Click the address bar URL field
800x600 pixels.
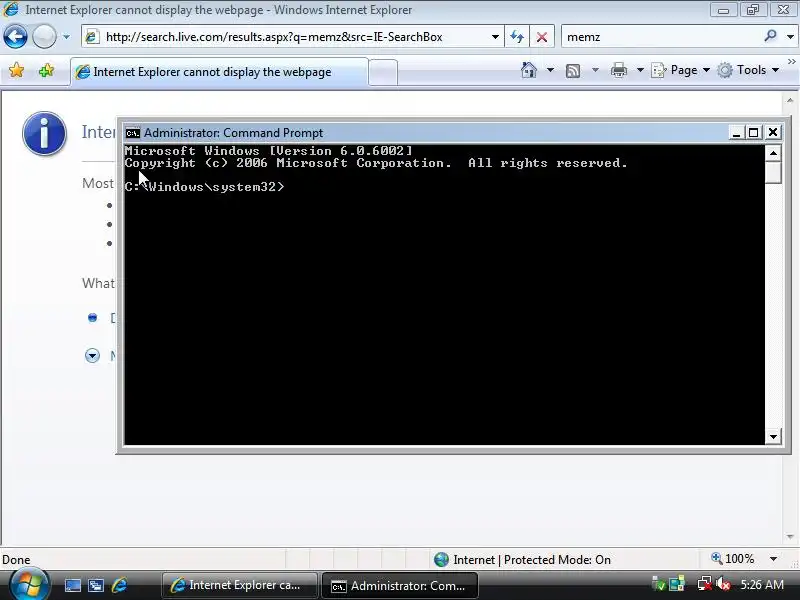pyautogui.click(x=291, y=37)
